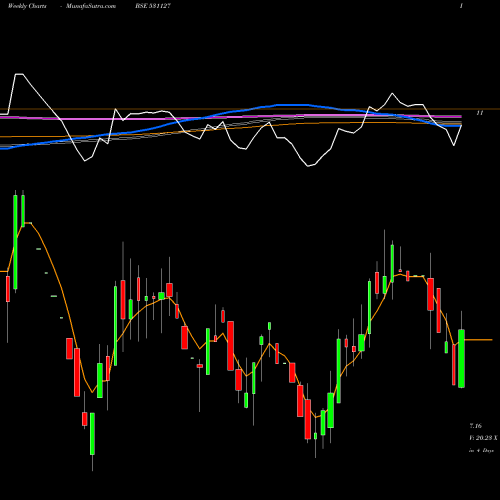Click the lowest green candlestick near chart bottom left

pos(92,434)
